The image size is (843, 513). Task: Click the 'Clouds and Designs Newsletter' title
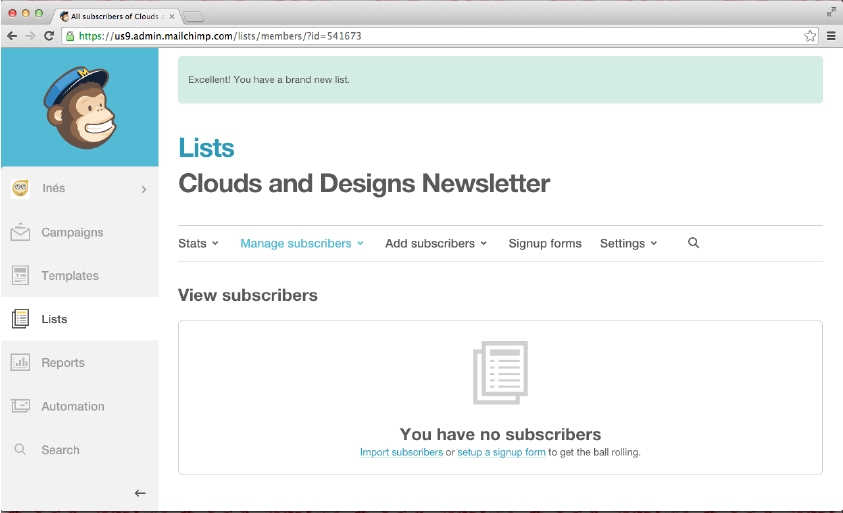pos(364,183)
